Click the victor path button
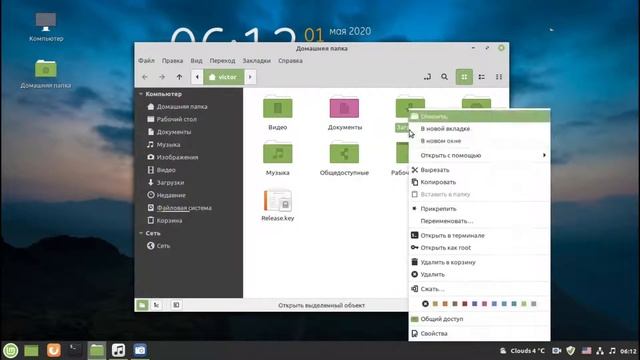Viewport: 640px width, 360px height. click(x=224, y=77)
